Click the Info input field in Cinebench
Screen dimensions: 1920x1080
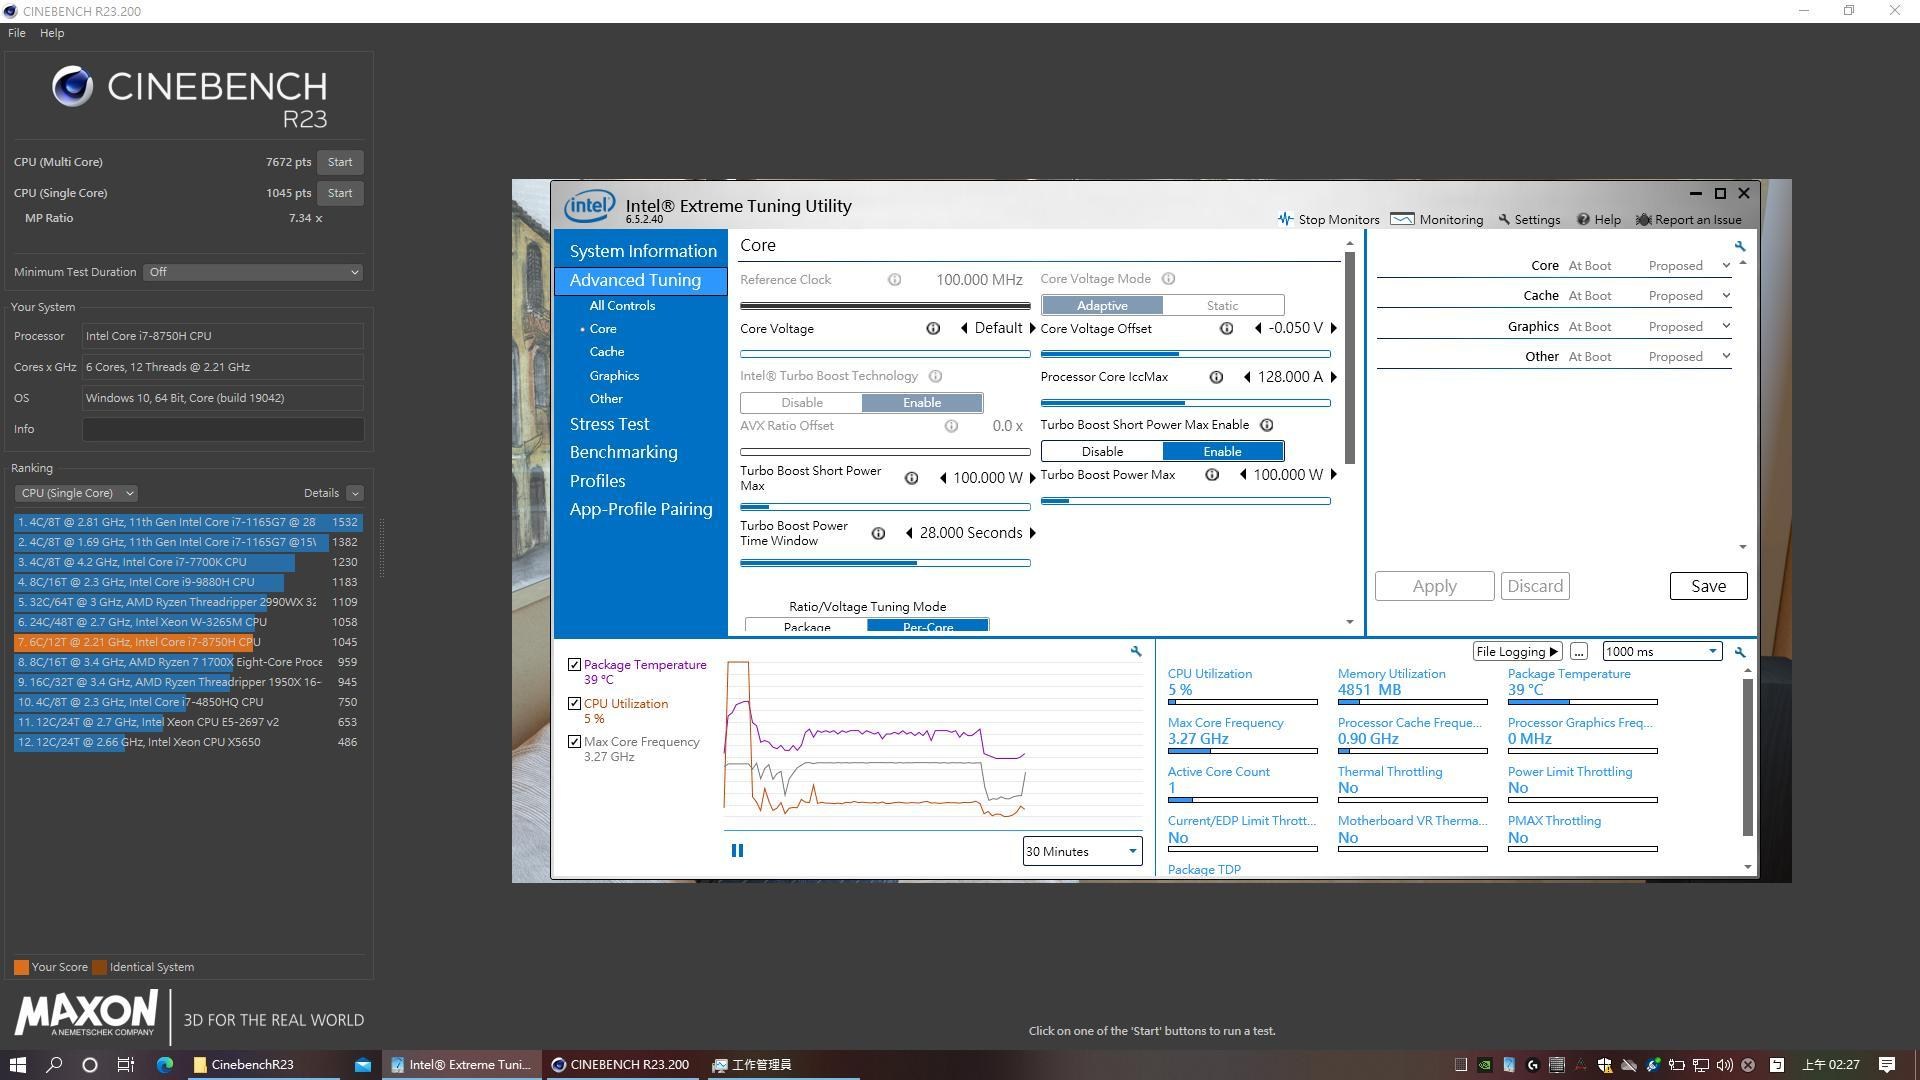coord(223,429)
